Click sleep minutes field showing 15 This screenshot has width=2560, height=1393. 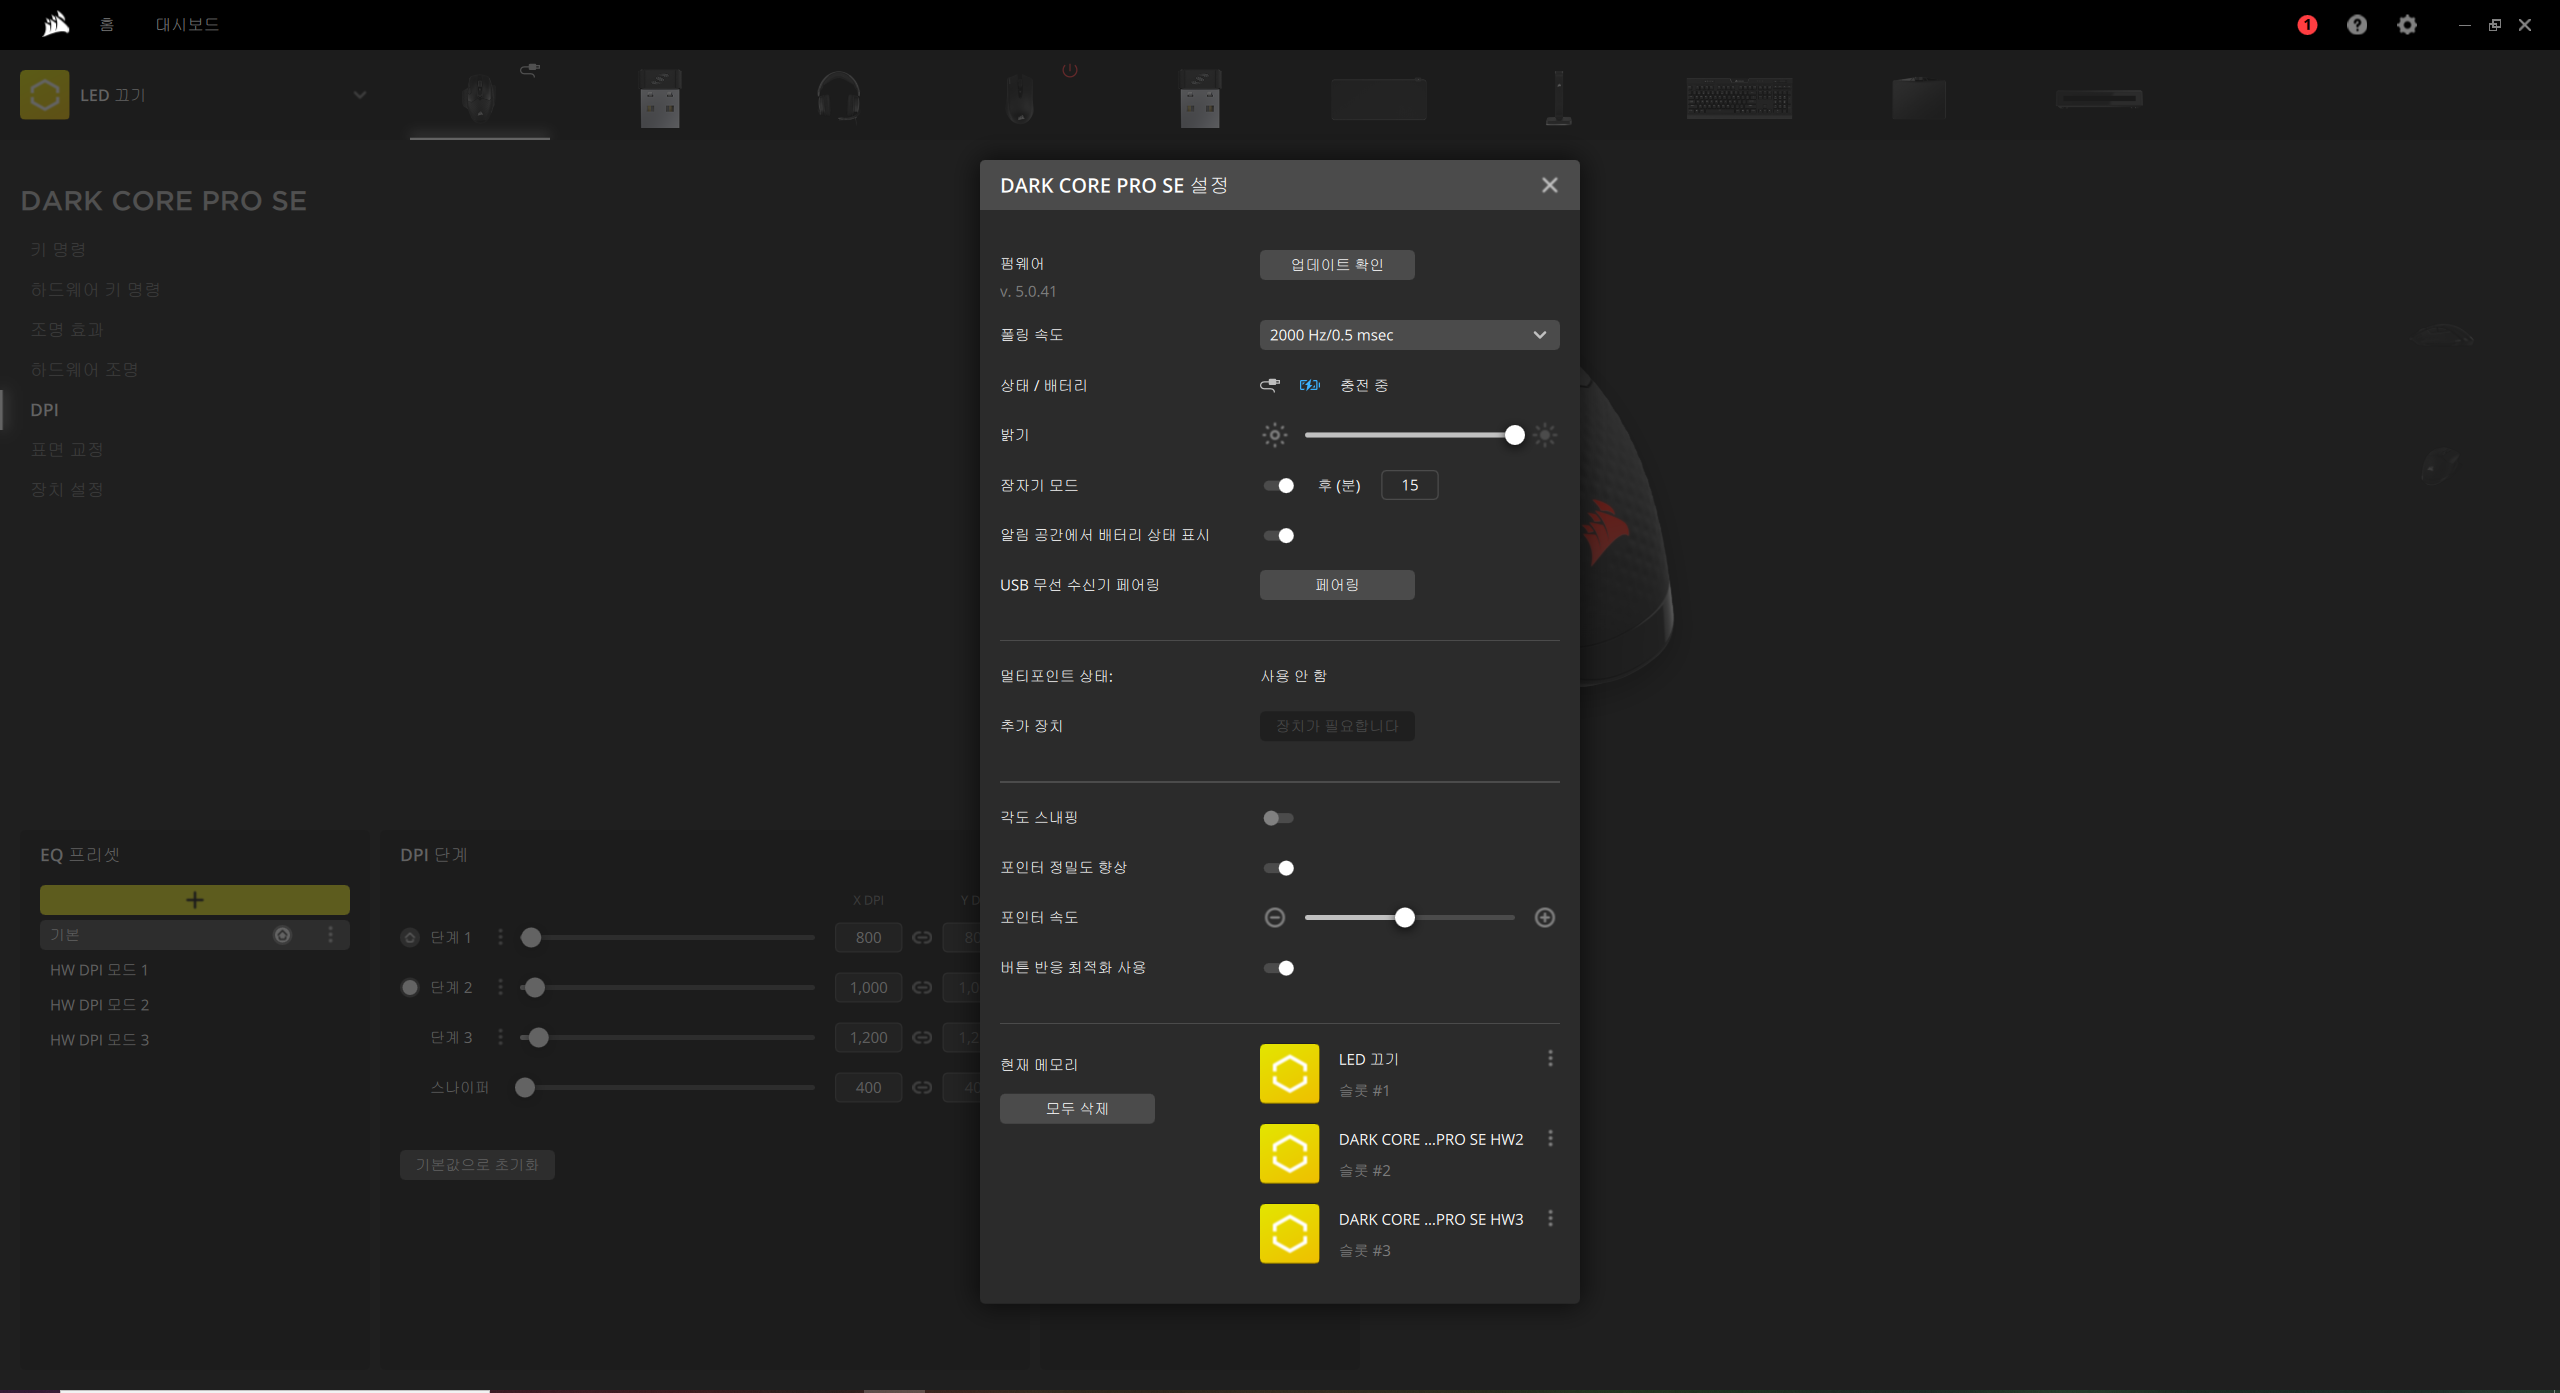tap(1409, 485)
